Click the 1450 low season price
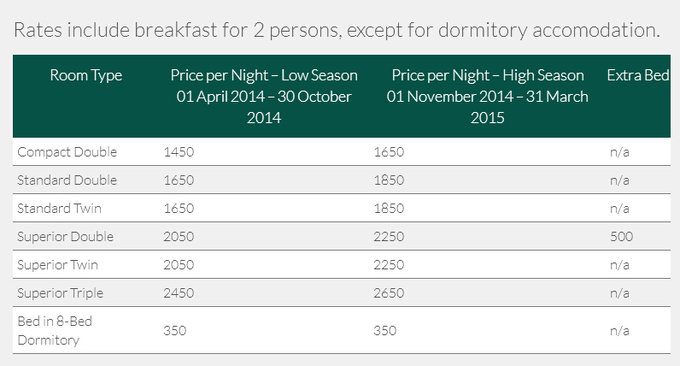The width and height of the screenshot is (680, 366). tap(179, 152)
